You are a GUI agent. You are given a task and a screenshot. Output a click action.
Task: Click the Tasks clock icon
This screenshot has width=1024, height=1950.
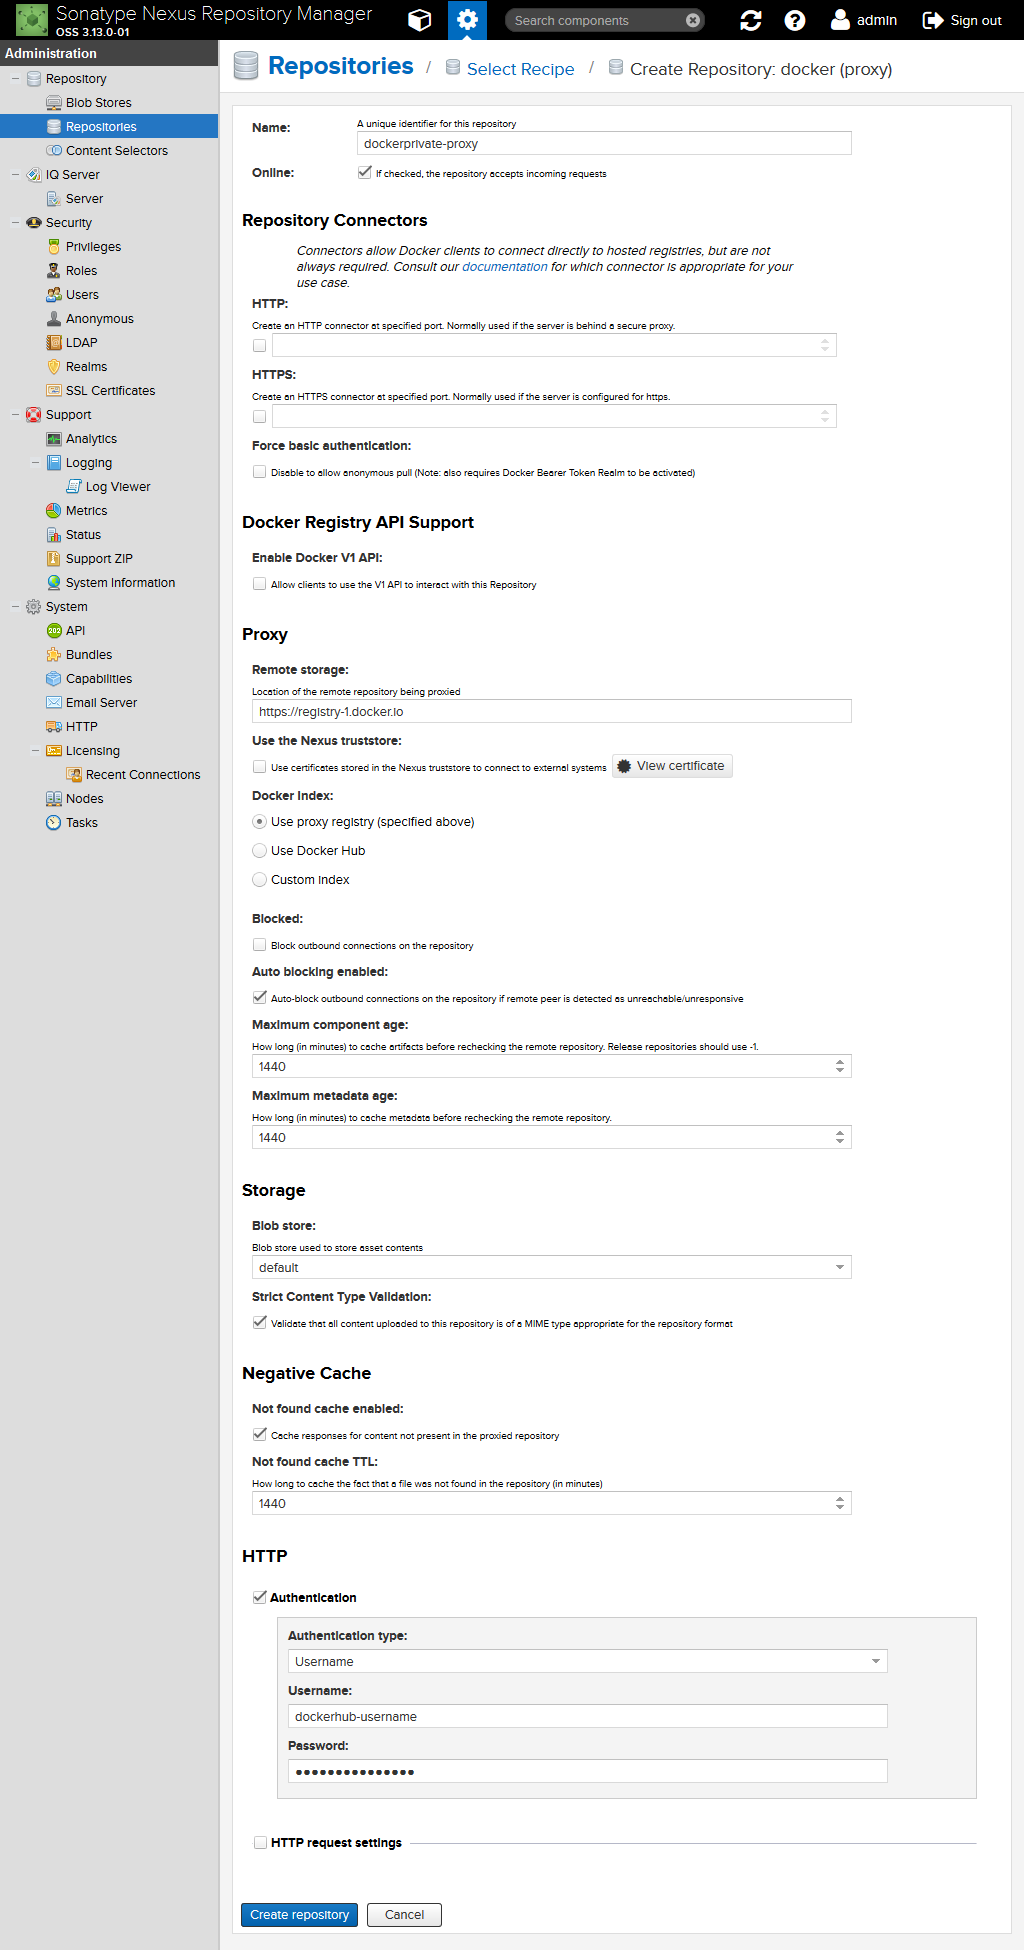click(x=54, y=823)
